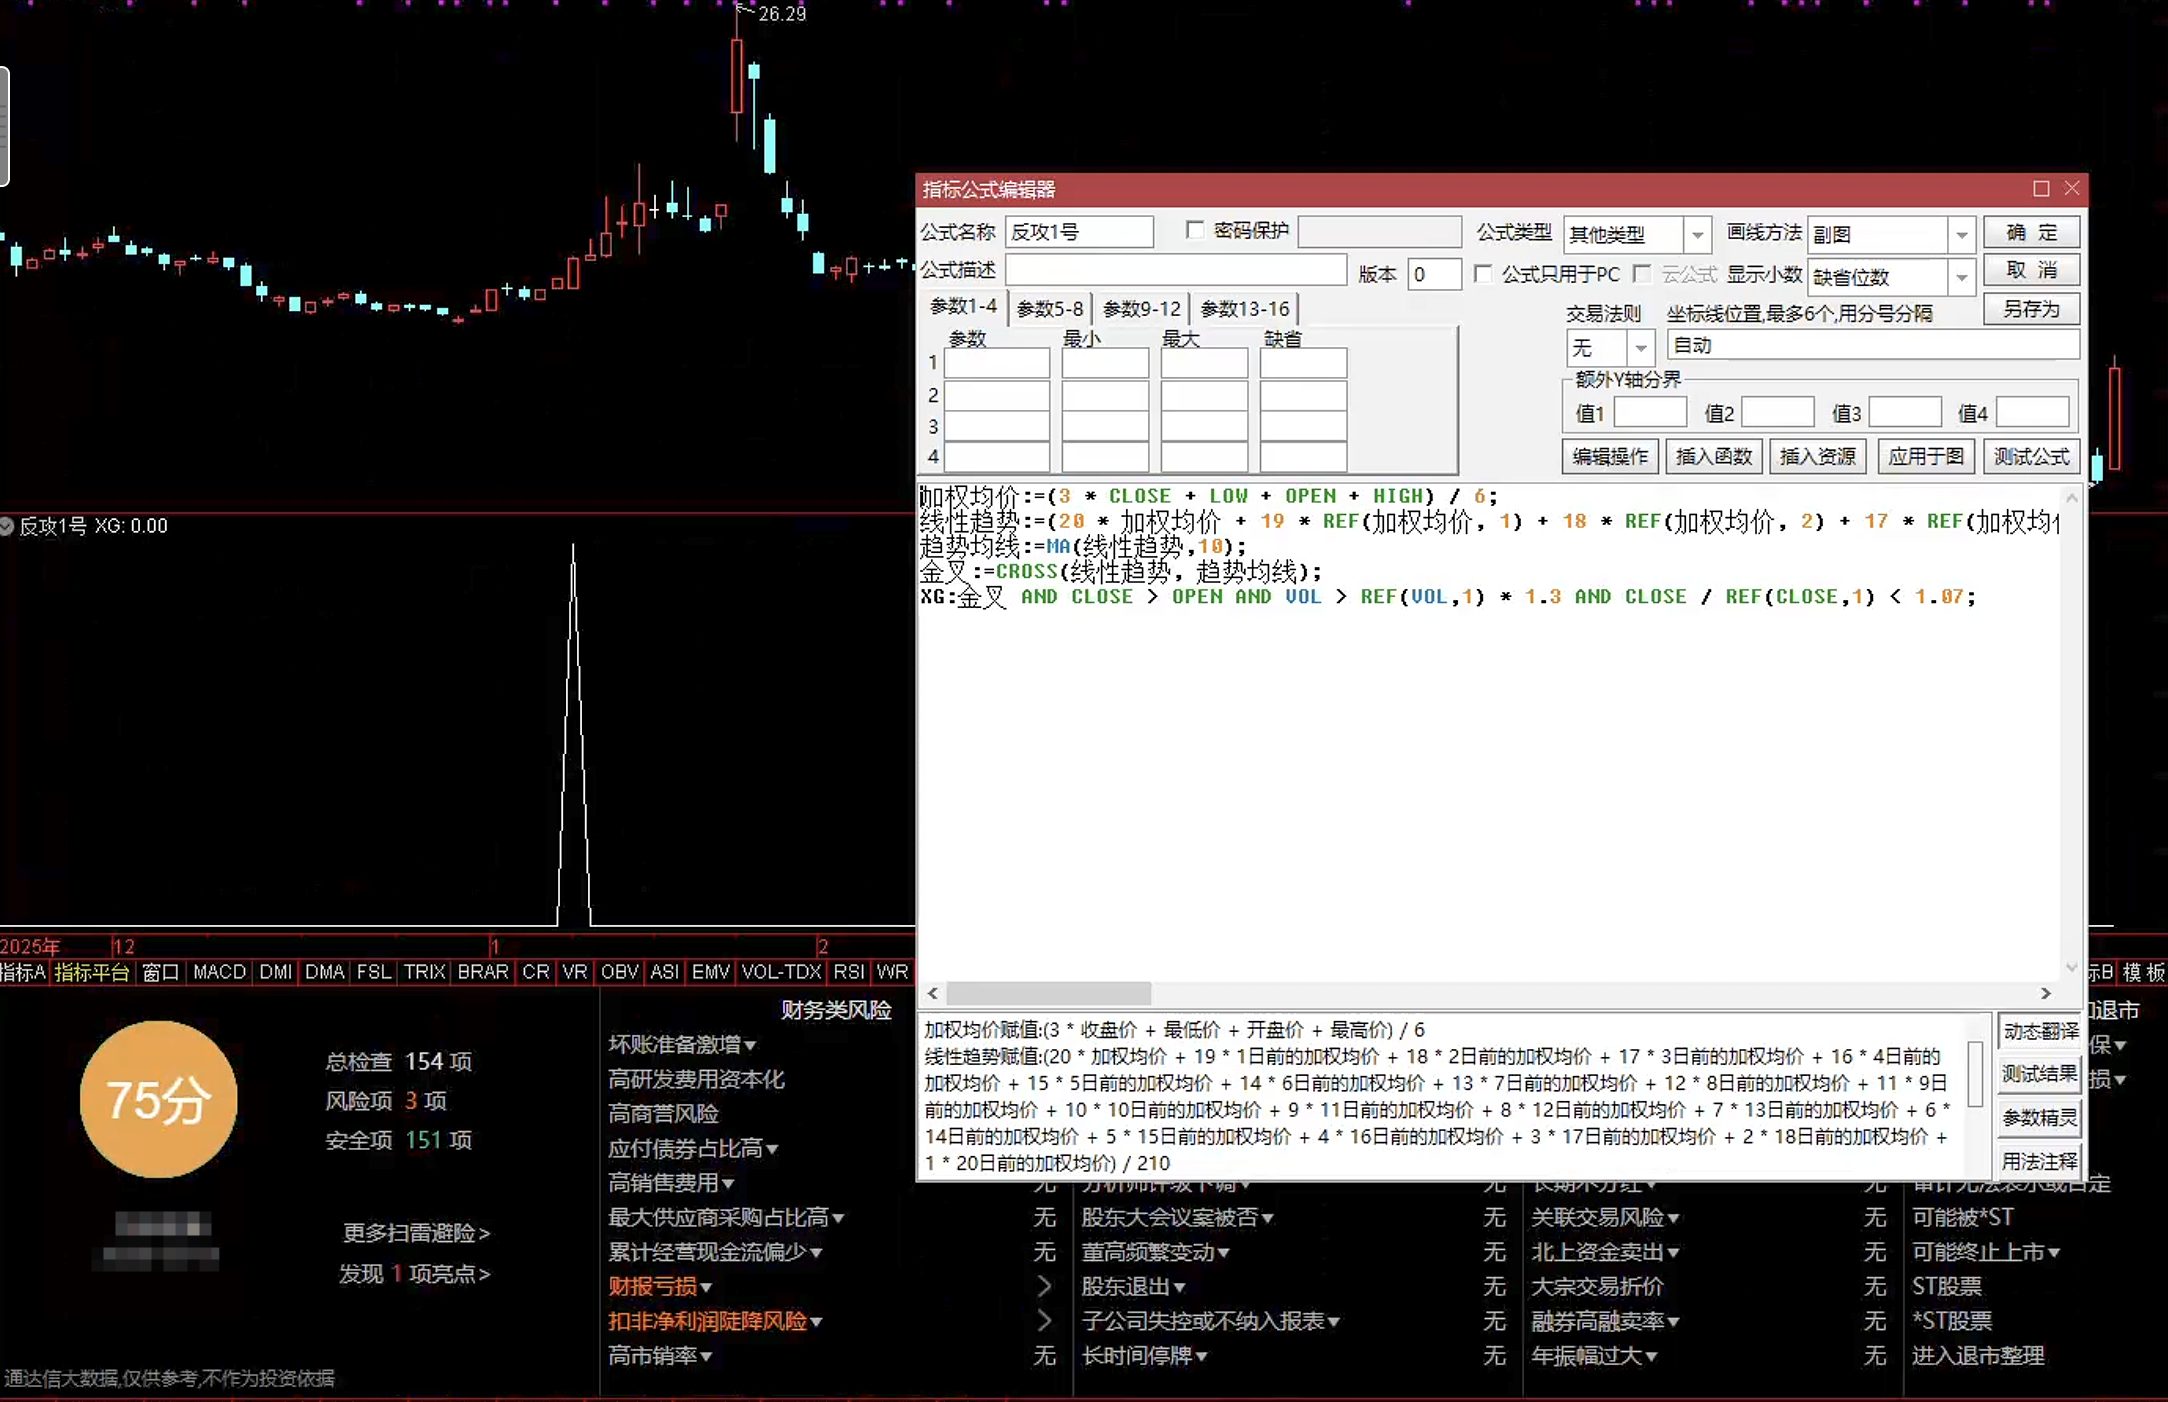Click the 动态翻译 button
The image size is (2168, 1402).
click(x=2040, y=1031)
